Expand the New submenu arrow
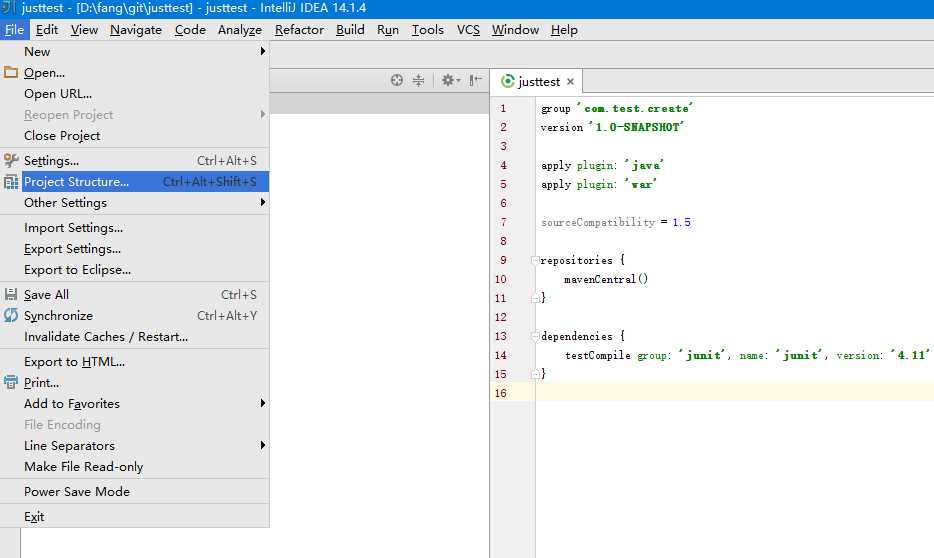 tap(262, 51)
